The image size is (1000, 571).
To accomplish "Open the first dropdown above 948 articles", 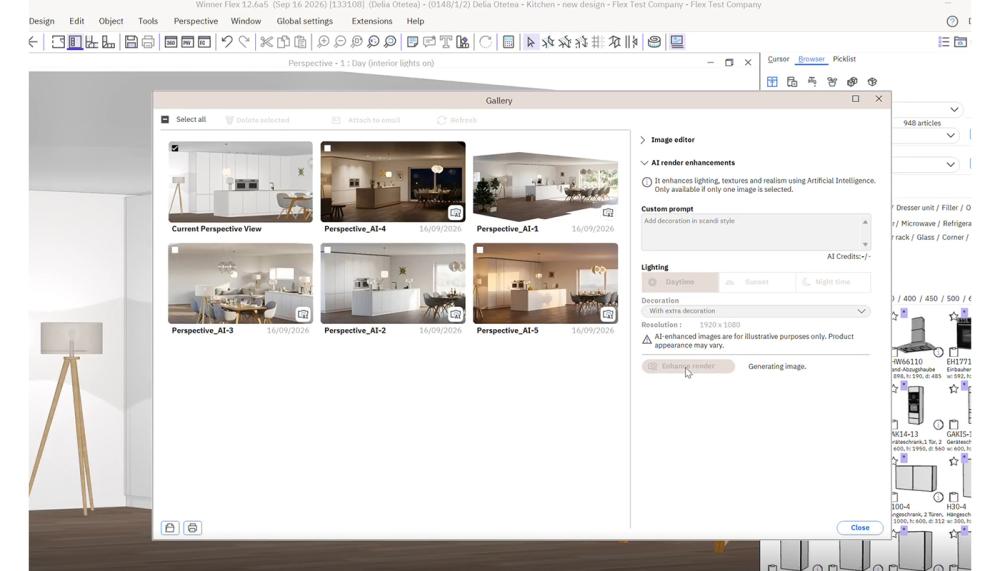I will (x=954, y=109).
